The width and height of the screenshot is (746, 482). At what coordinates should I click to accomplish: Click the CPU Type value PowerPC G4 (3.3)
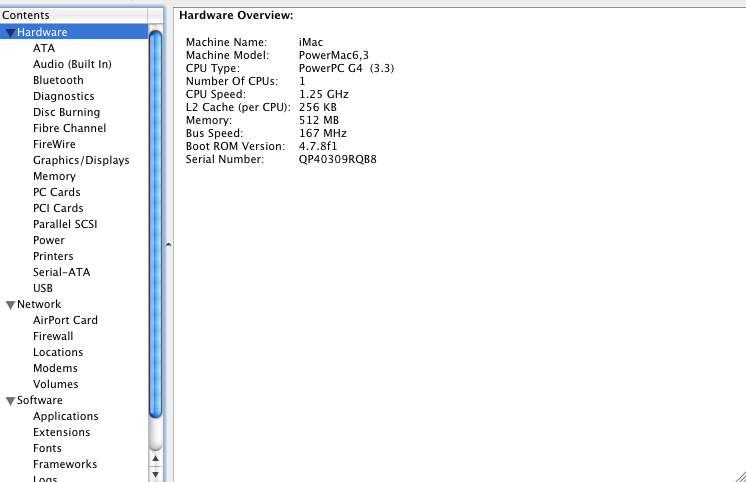point(346,68)
